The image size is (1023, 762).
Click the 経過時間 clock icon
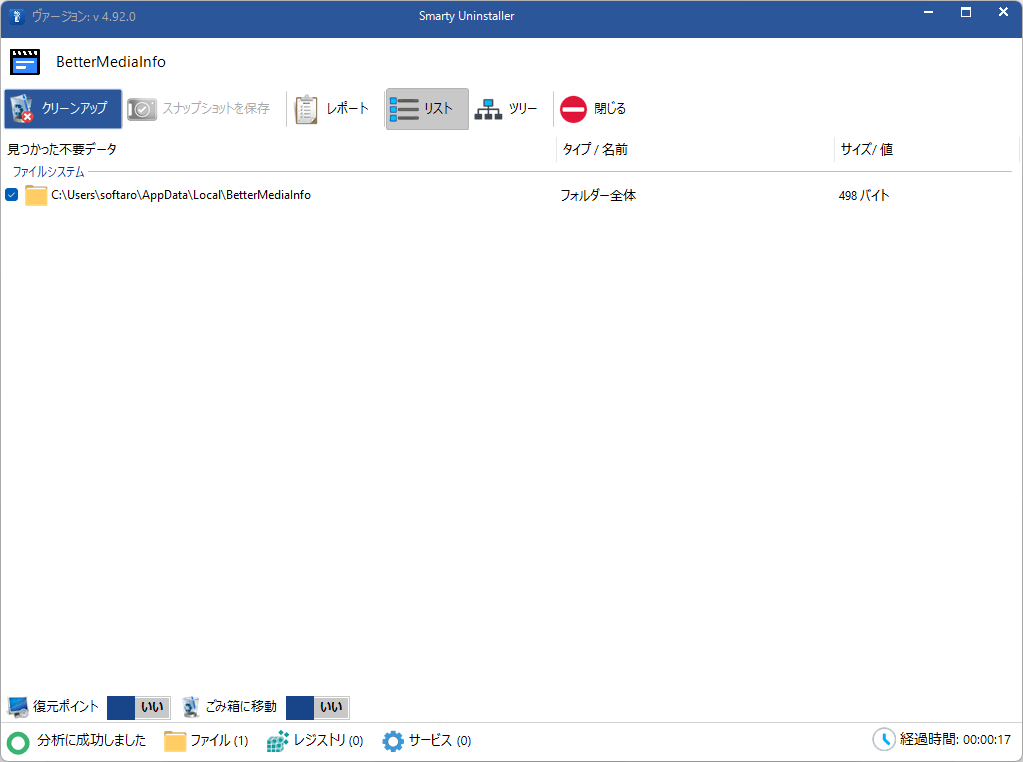(x=884, y=740)
